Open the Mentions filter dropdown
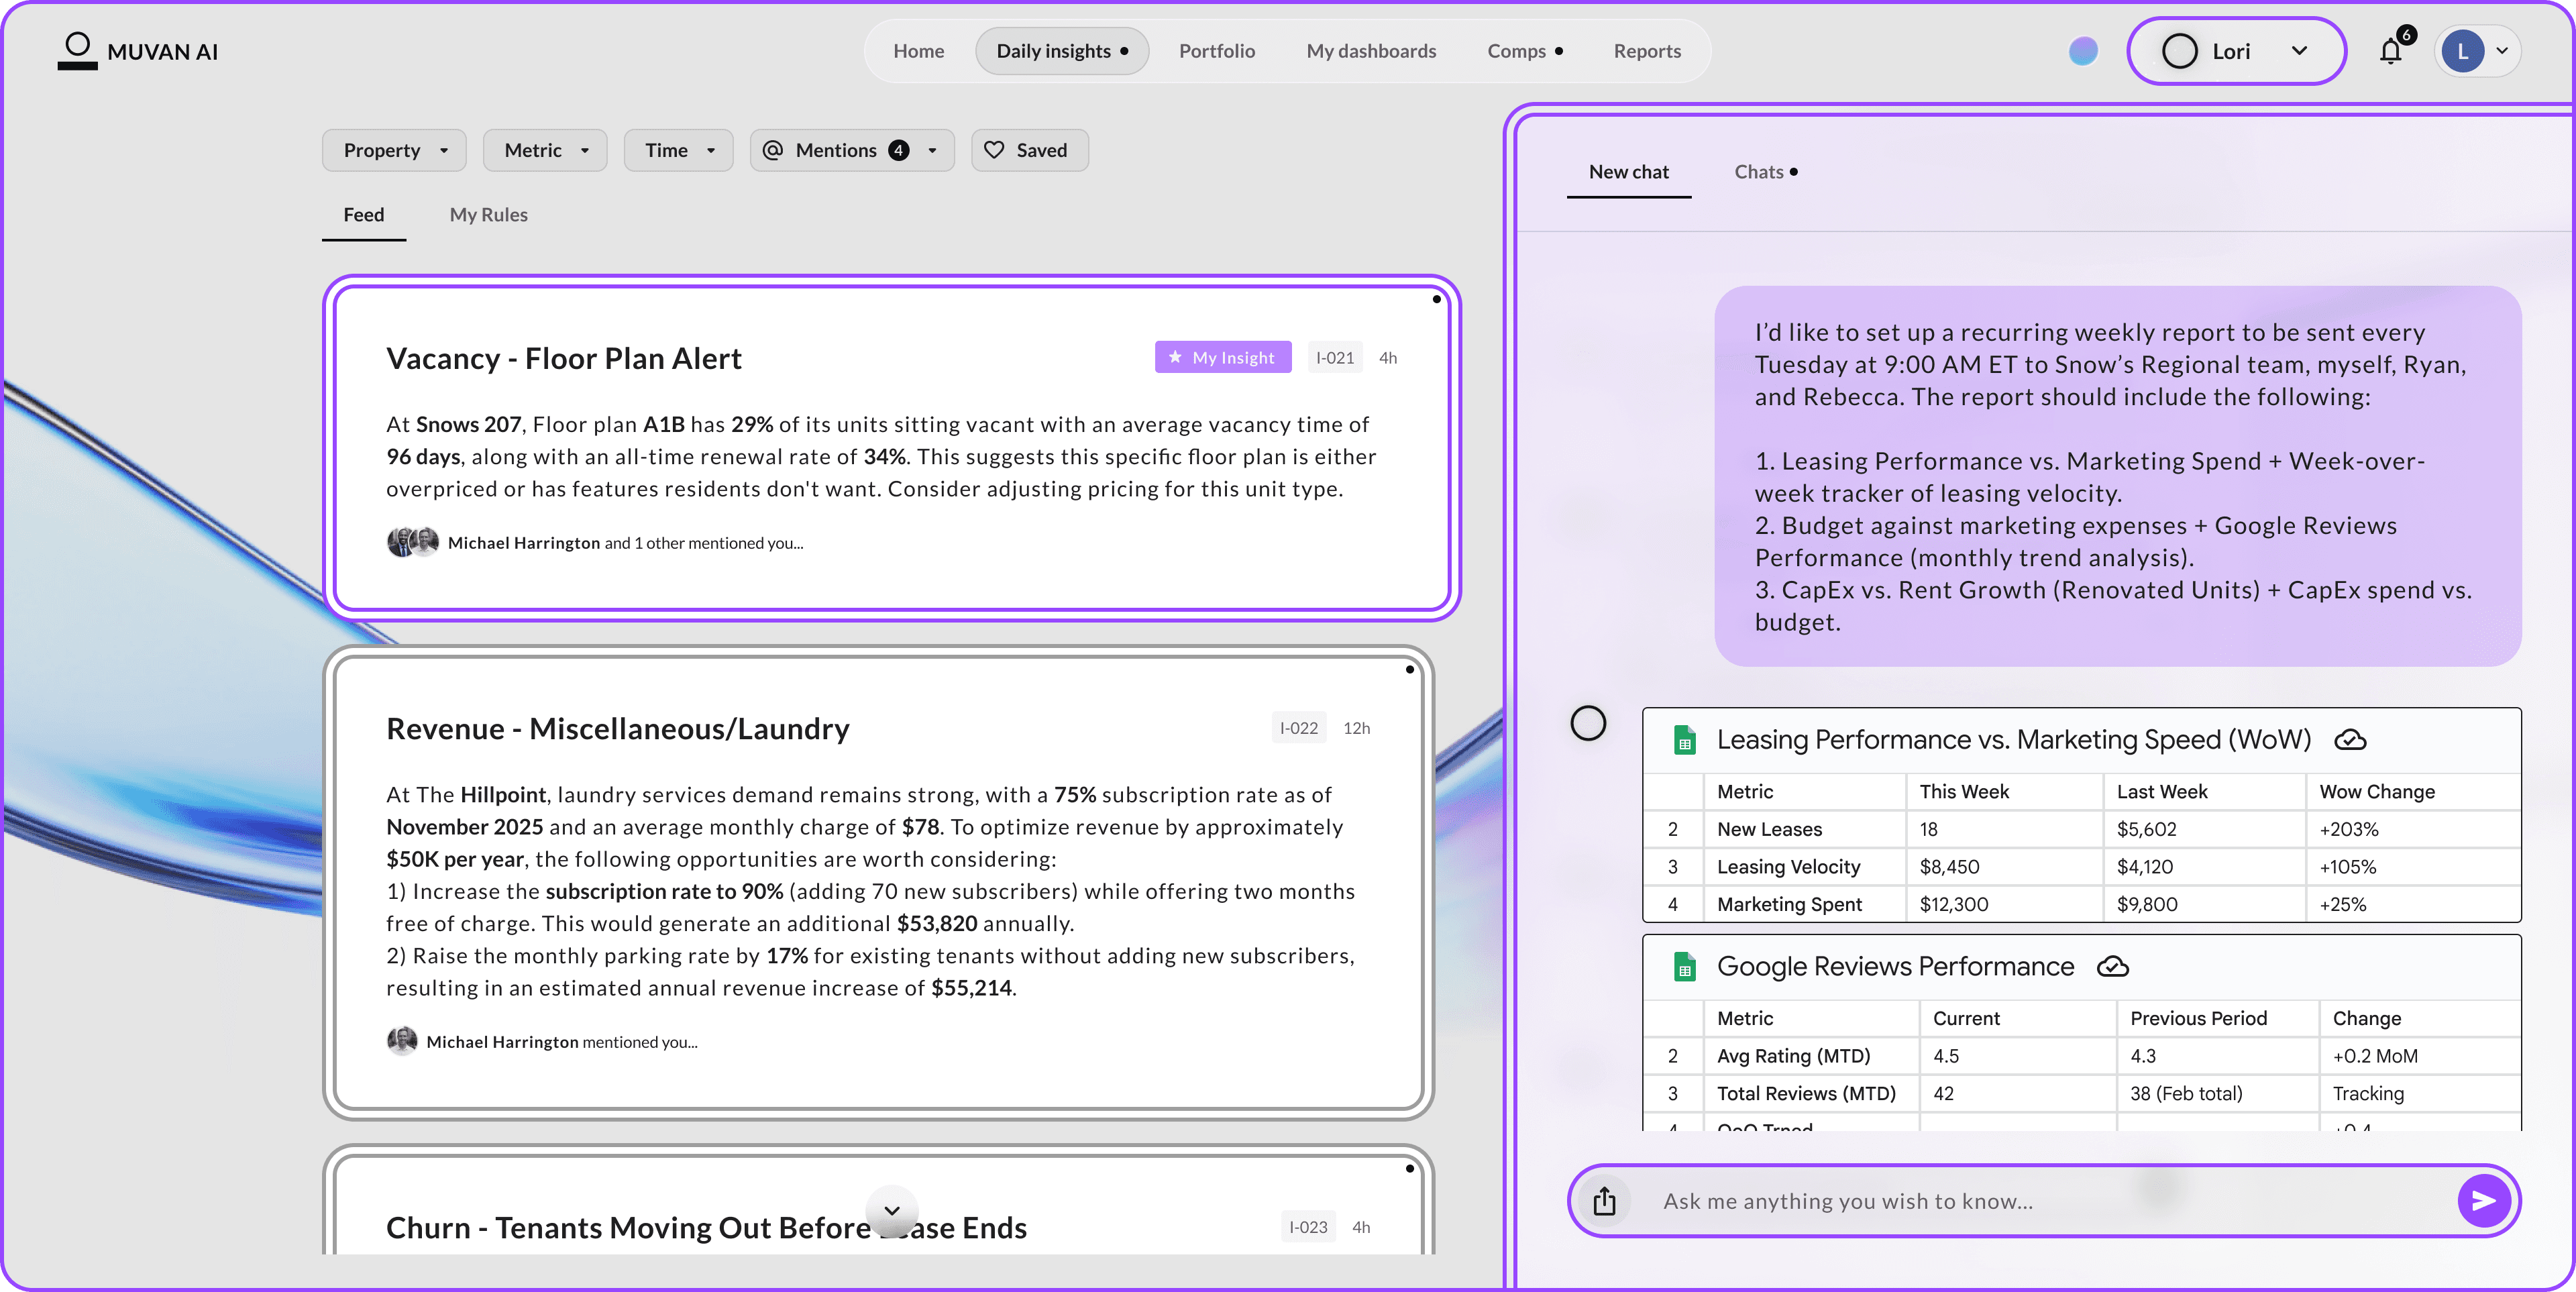2576x1292 pixels. point(851,150)
